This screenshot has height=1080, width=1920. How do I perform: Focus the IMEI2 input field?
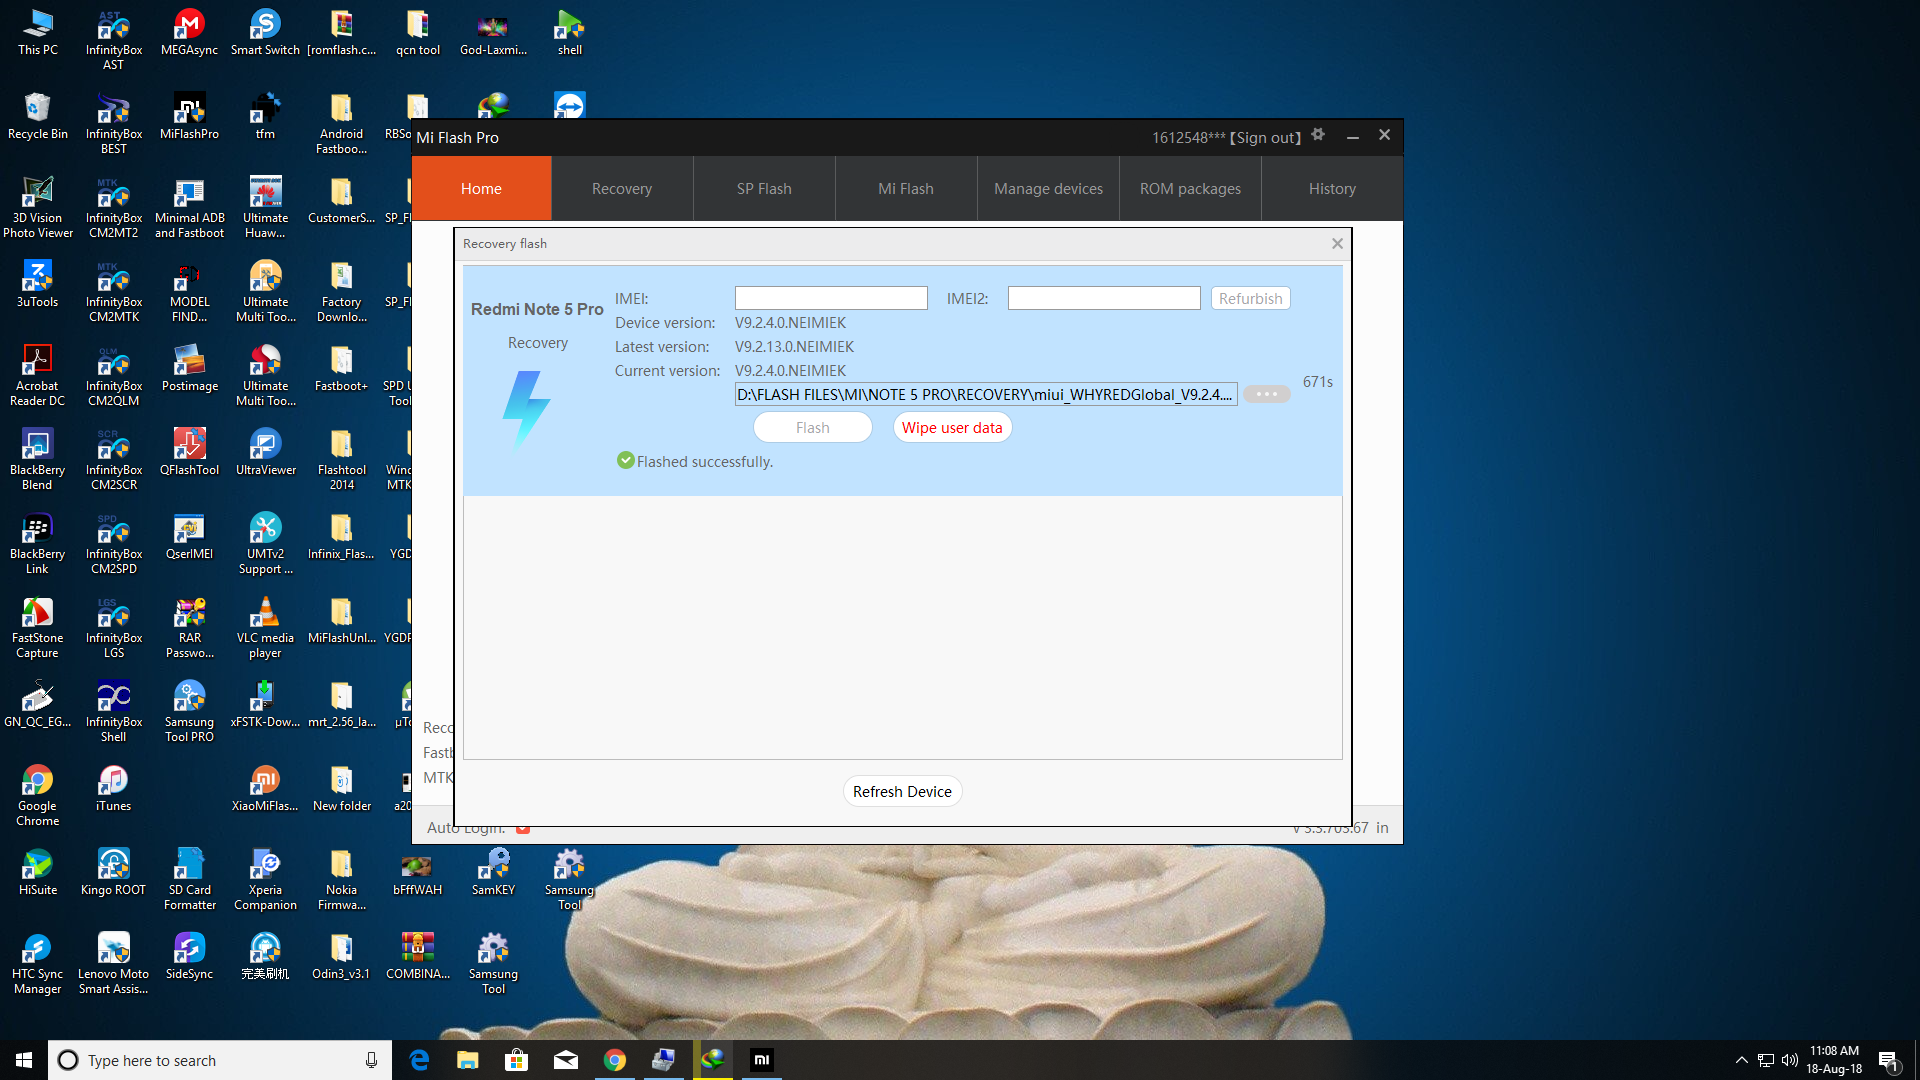1104,298
